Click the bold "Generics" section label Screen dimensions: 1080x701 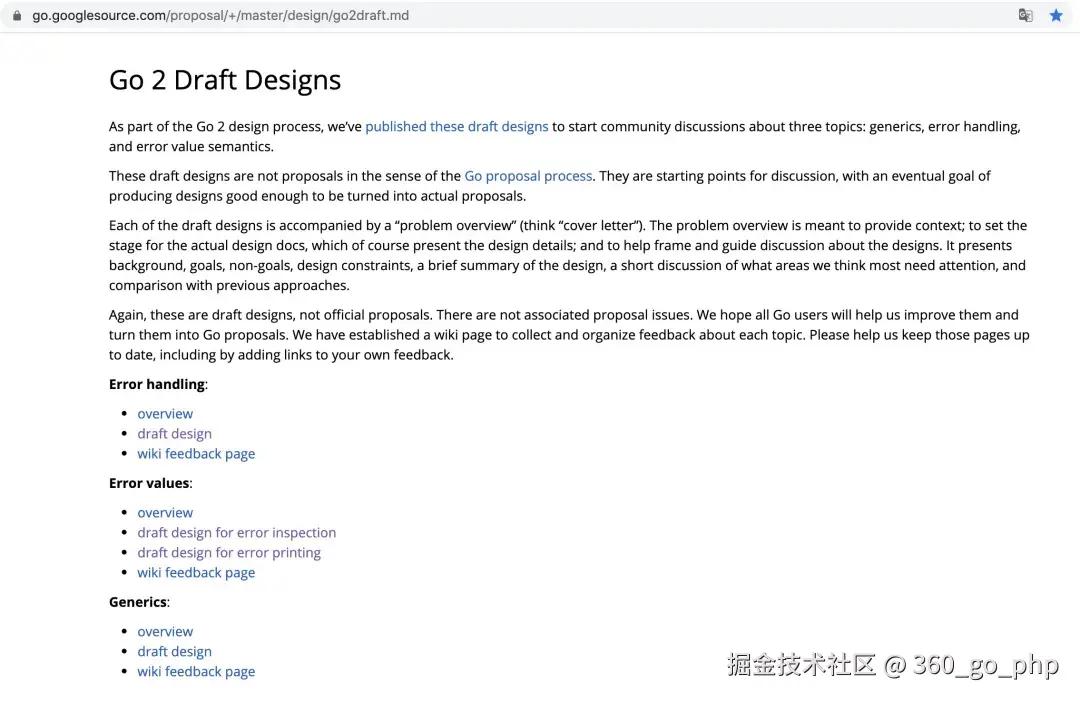pos(138,603)
